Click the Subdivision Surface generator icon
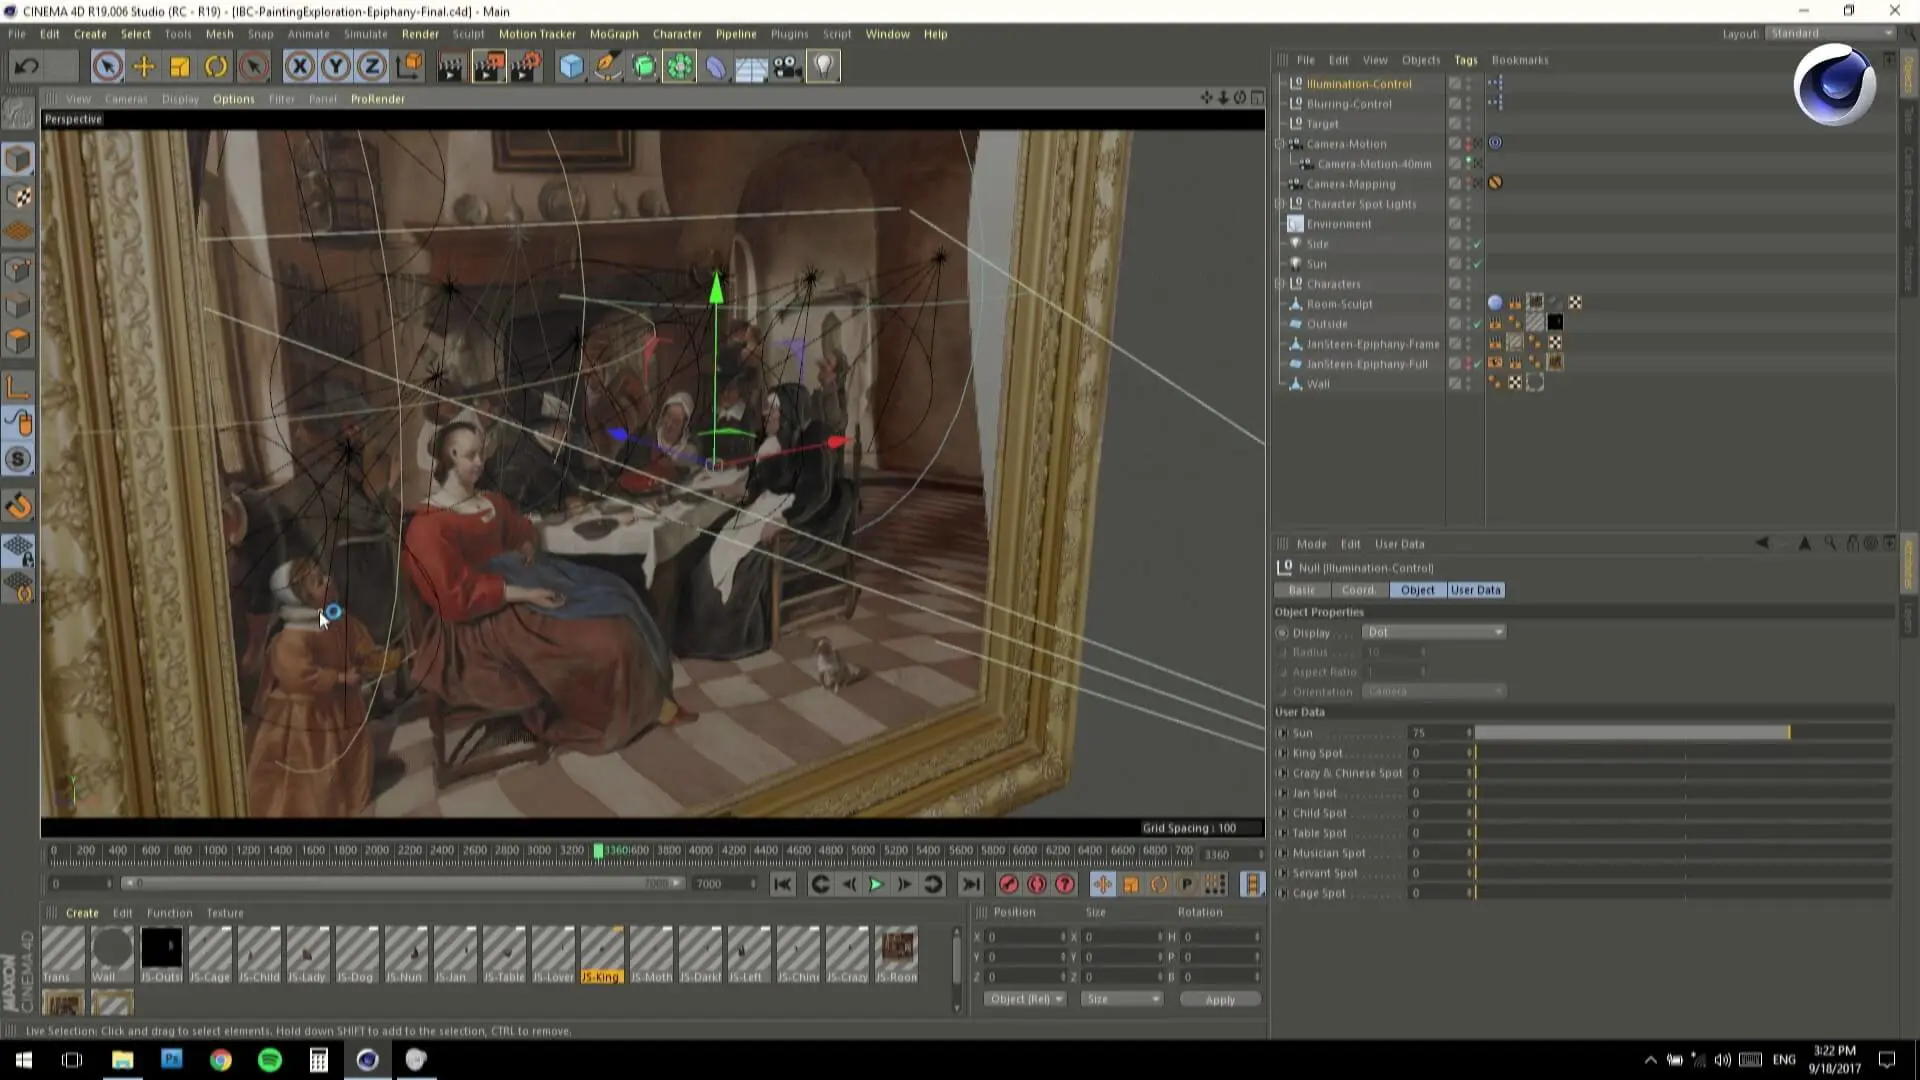Screen dimensions: 1920x1080 tap(644, 67)
